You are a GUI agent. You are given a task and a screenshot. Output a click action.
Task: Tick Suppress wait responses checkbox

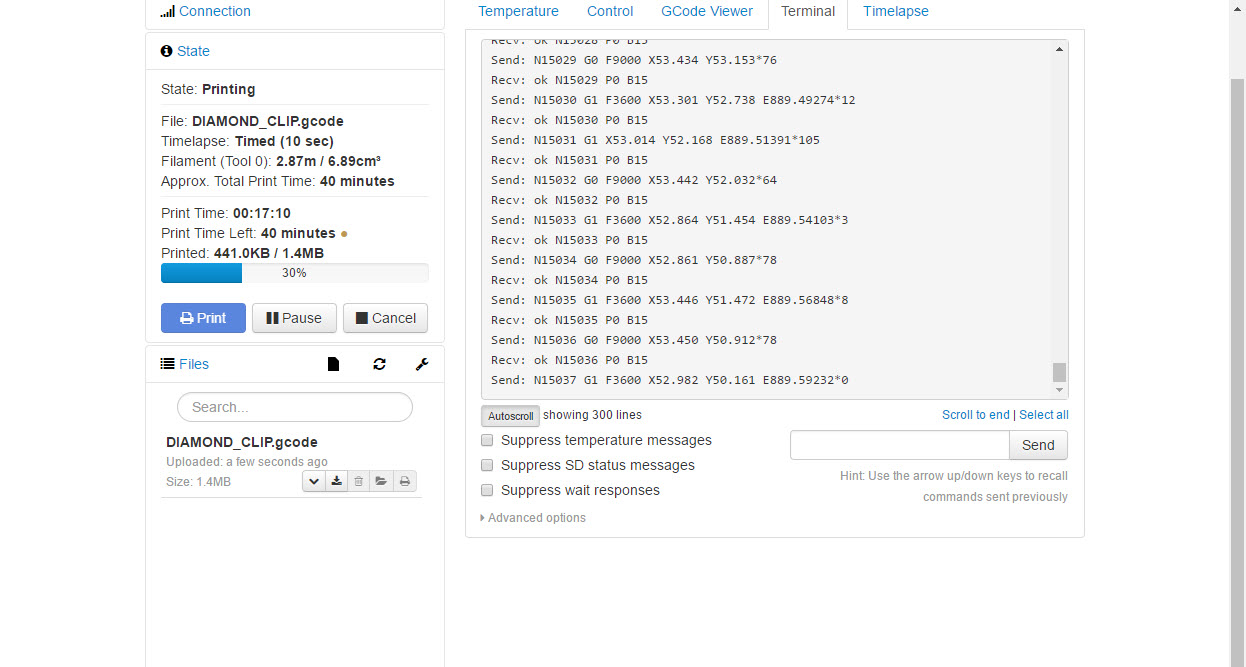pos(488,490)
